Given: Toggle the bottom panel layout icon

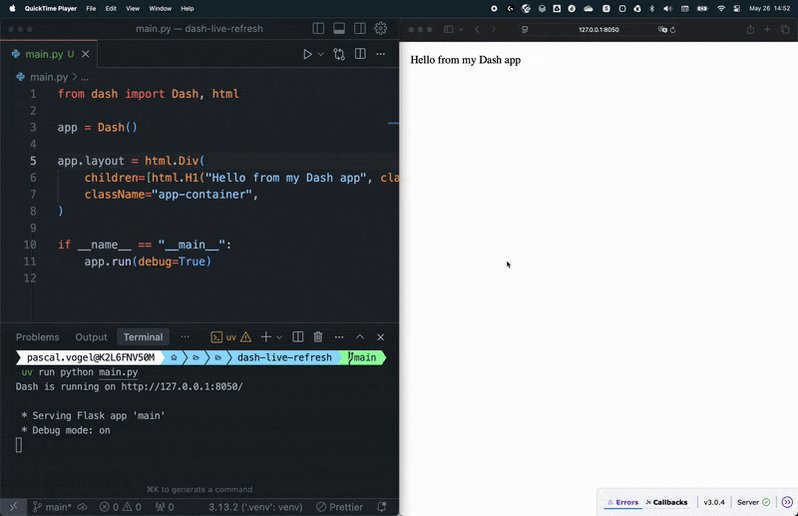Looking at the screenshot, I should (x=339, y=28).
